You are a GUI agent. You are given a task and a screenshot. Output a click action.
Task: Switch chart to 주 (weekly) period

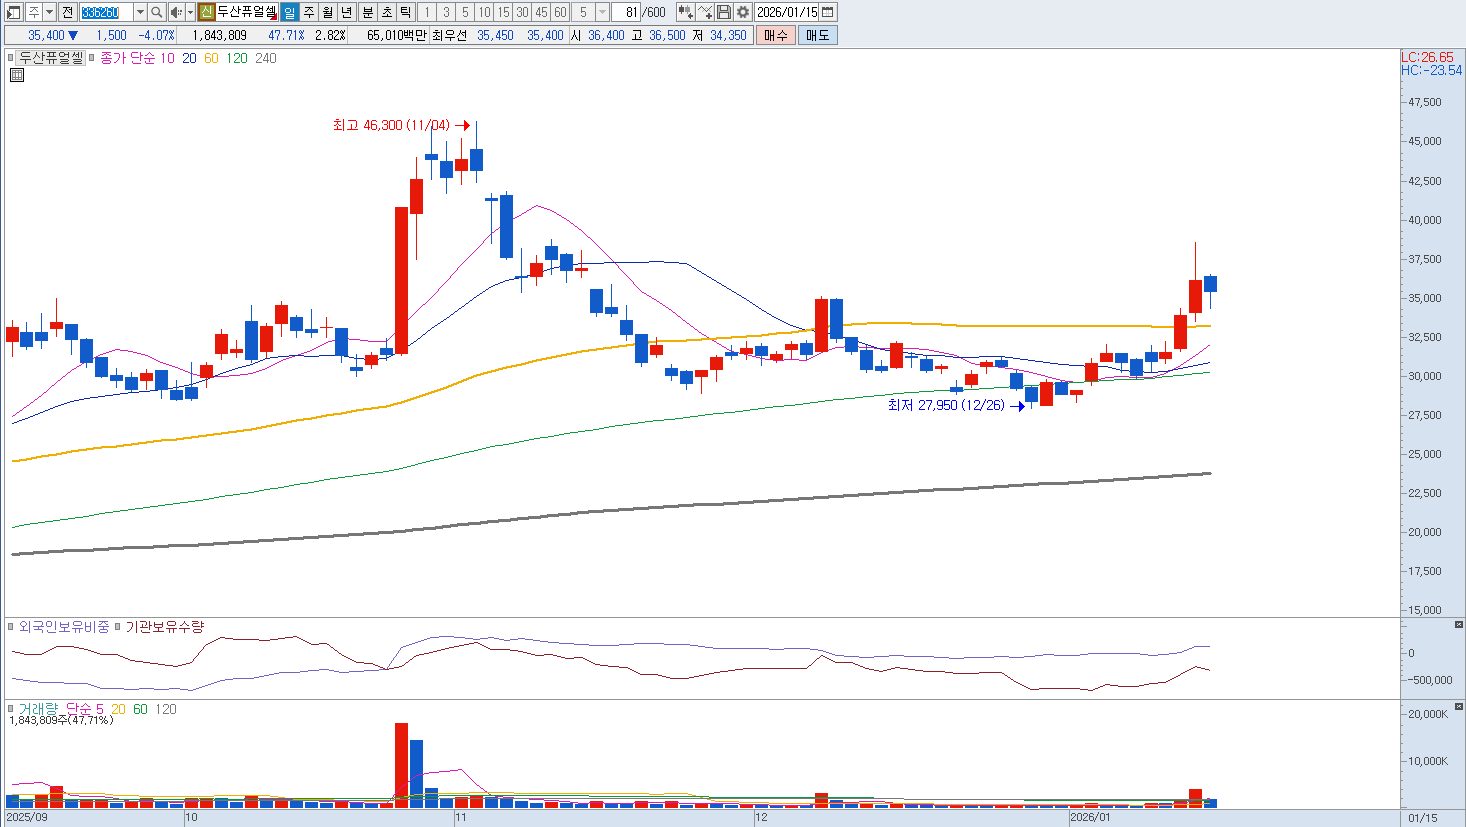(308, 12)
